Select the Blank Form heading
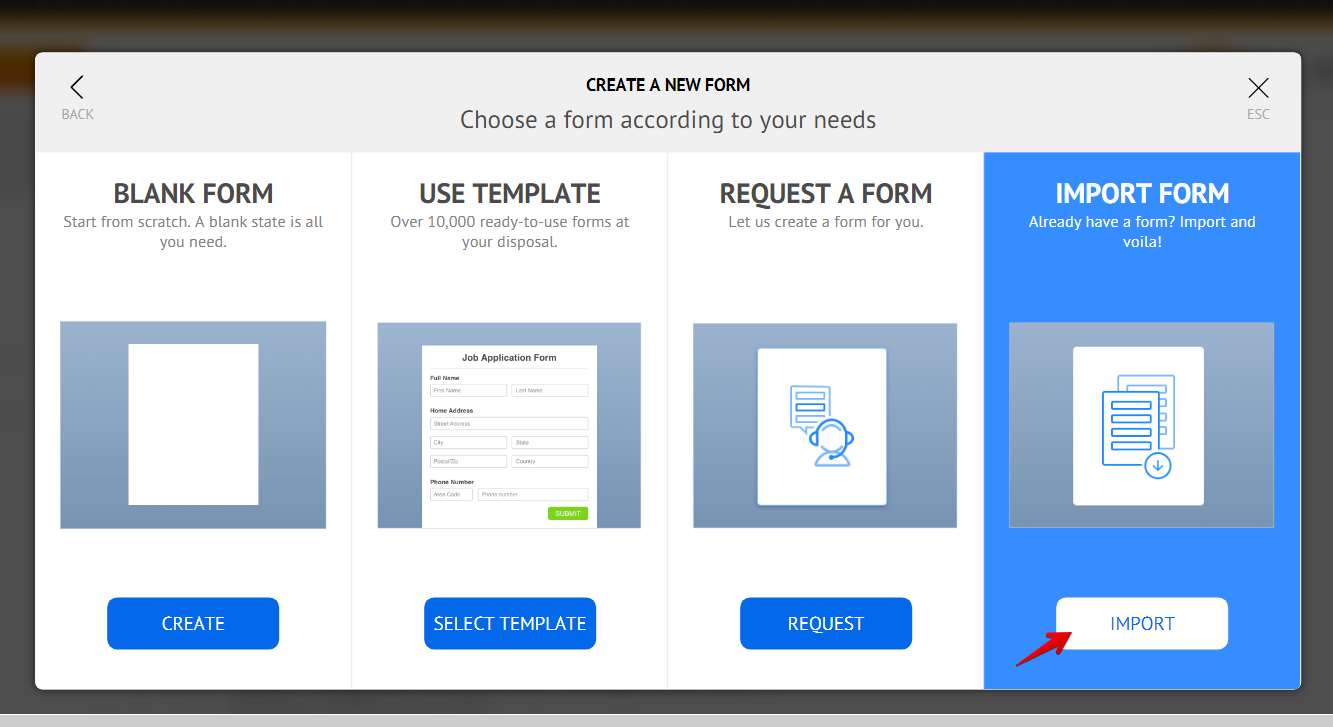Image resolution: width=1333 pixels, height=727 pixels. (x=193, y=193)
